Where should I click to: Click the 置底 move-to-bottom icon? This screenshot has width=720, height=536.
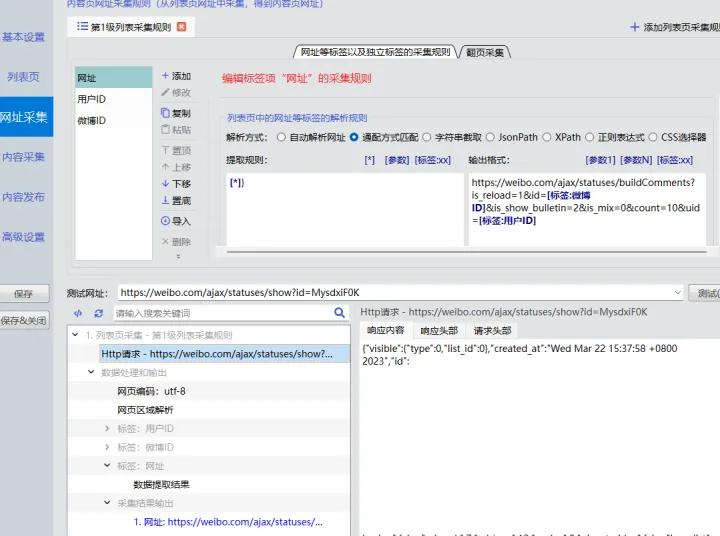(165, 200)
